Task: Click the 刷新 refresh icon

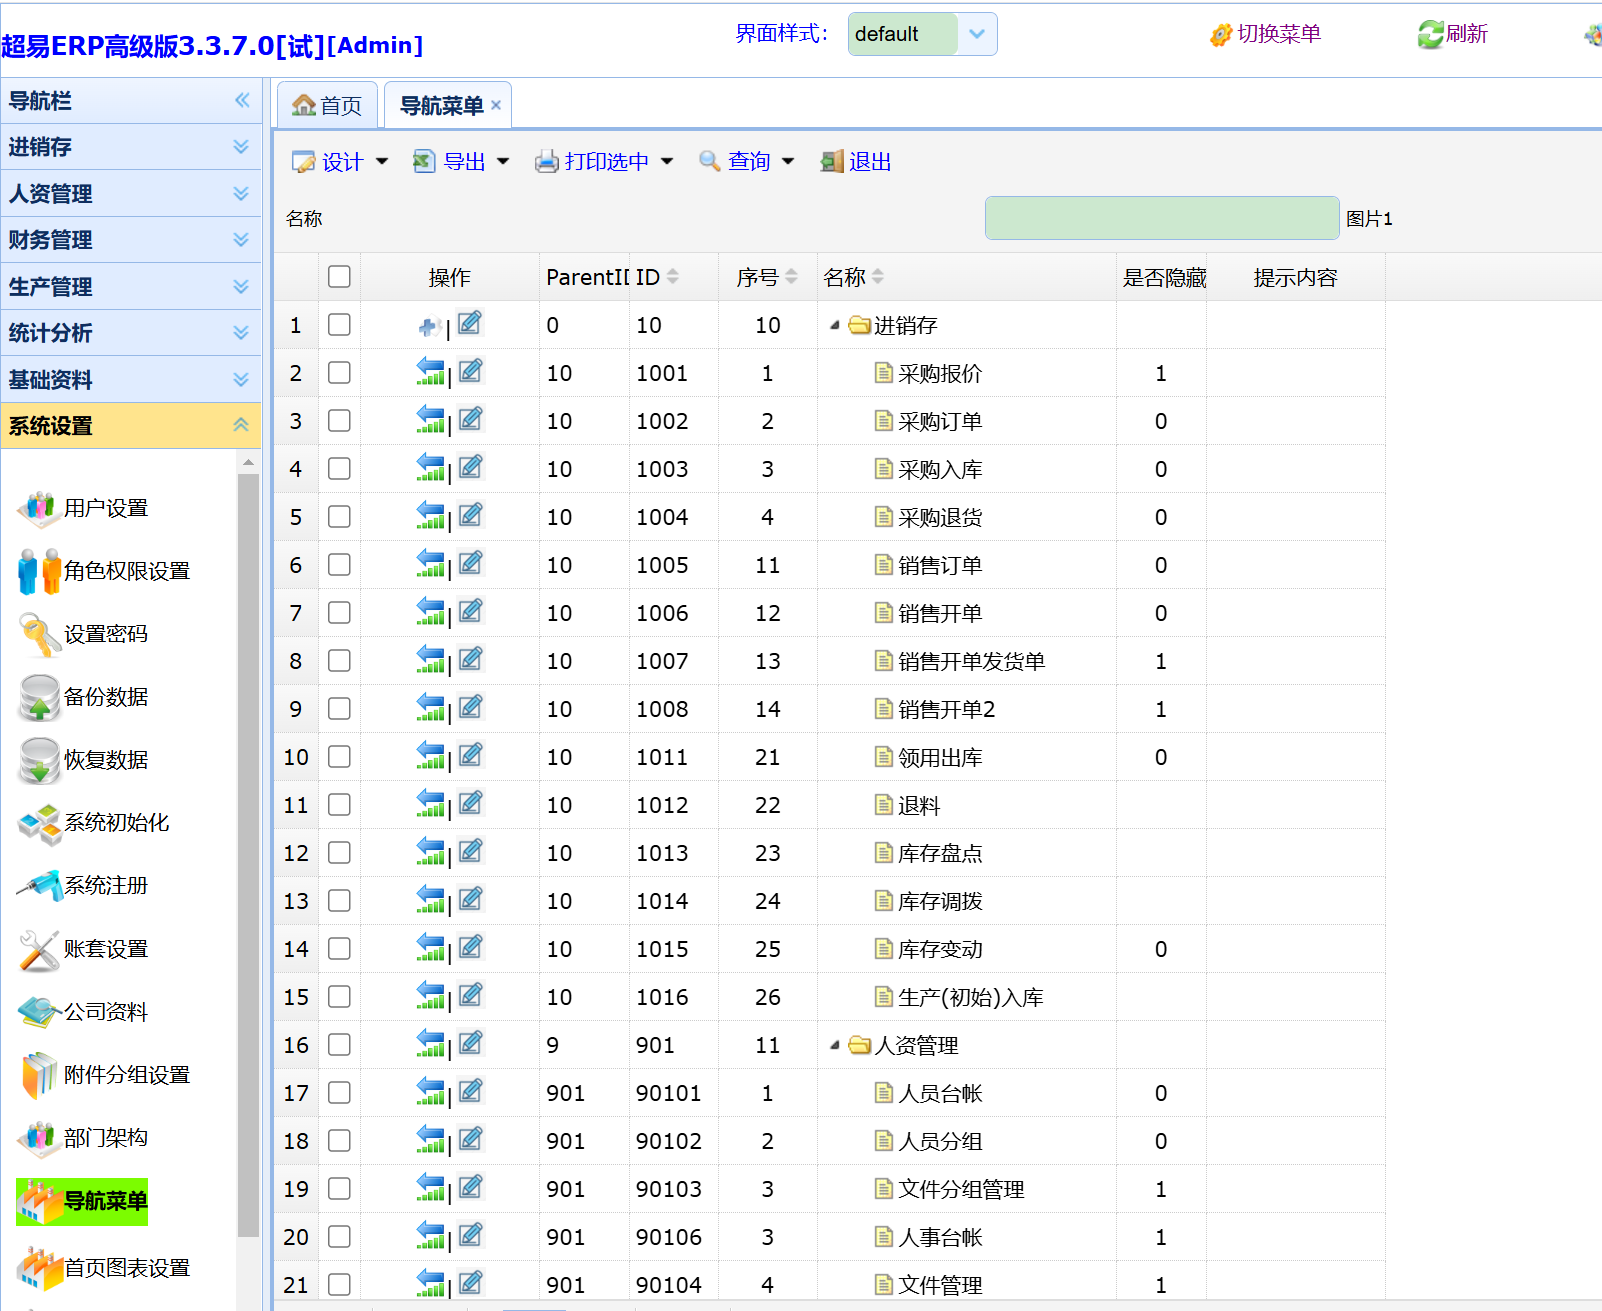Action: 1430,34
